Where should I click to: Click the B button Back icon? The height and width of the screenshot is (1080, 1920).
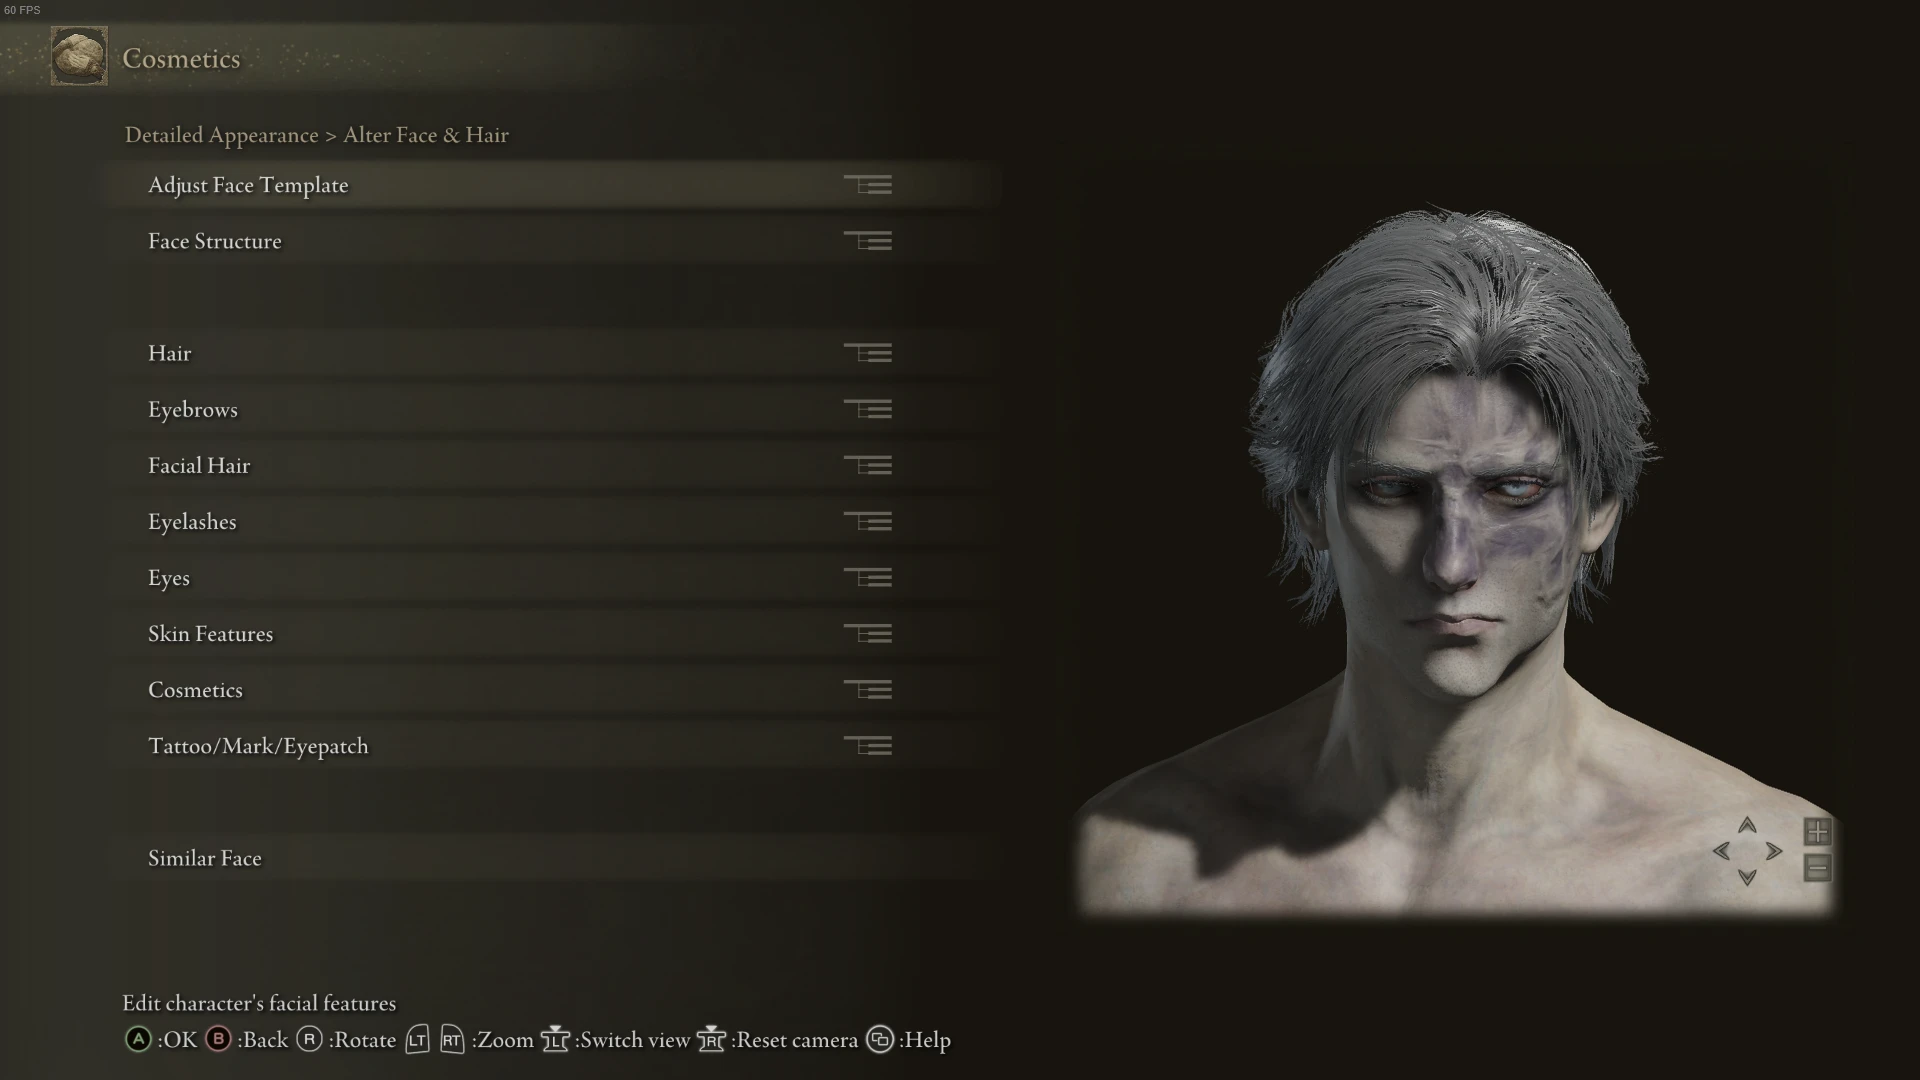click(x=218, y=1040)
